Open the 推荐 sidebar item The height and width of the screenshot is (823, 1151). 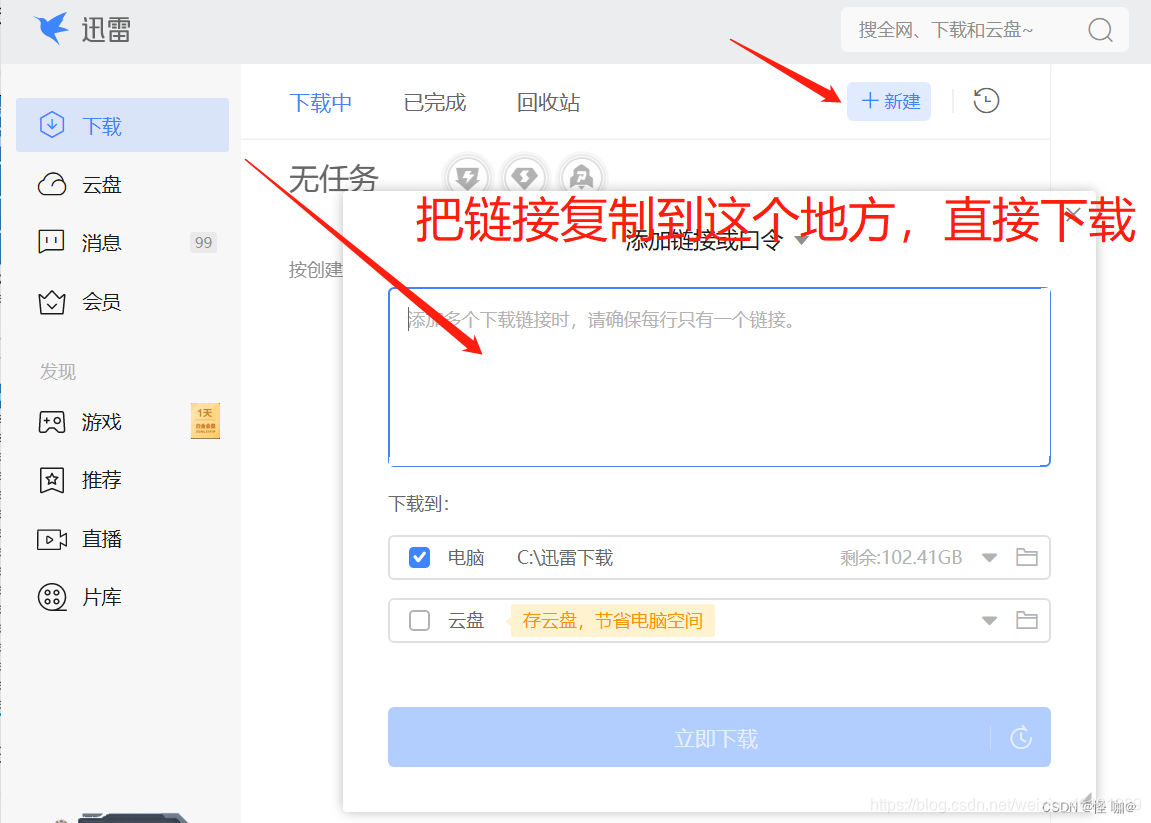123,480
